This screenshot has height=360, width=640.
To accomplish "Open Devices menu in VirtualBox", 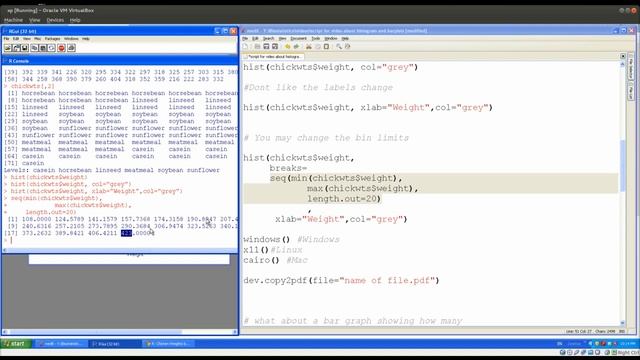I will point(55,20).
